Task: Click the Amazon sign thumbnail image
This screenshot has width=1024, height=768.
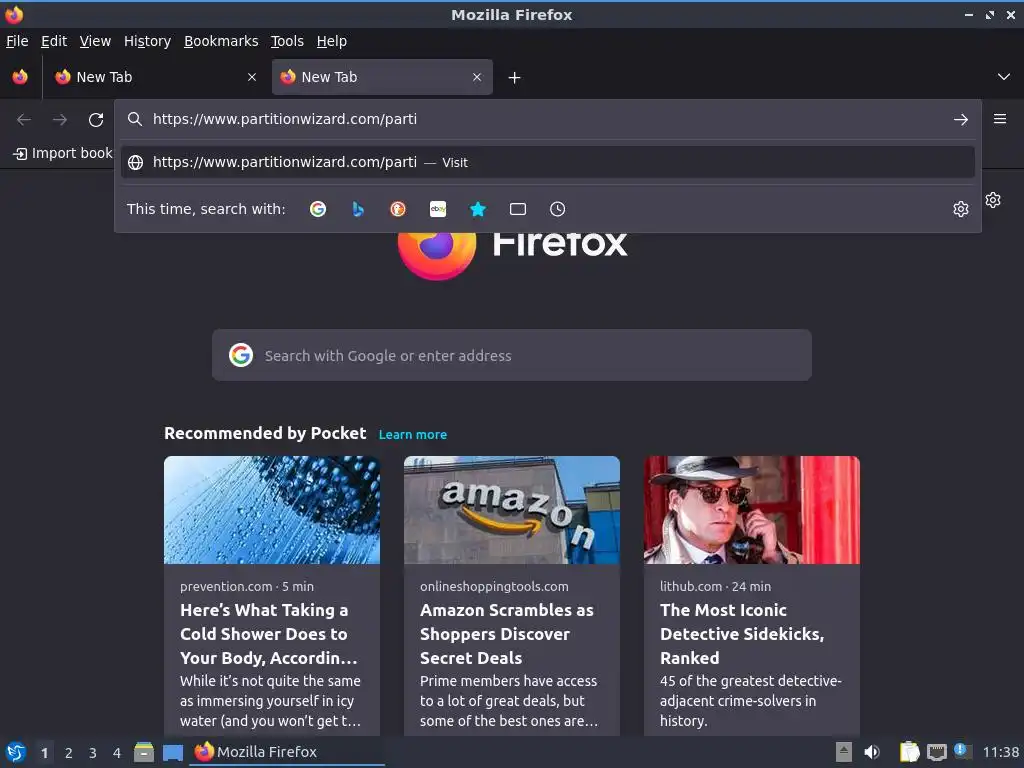Action: tap(512, 510)
